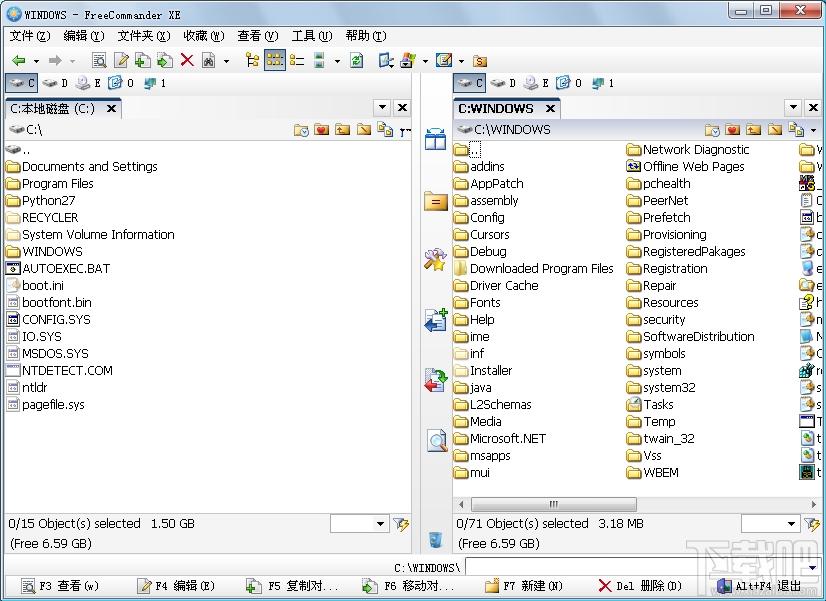The image size is (826, 601).
Task: Click the tools and star middle icon
Action: pos(436,259)
